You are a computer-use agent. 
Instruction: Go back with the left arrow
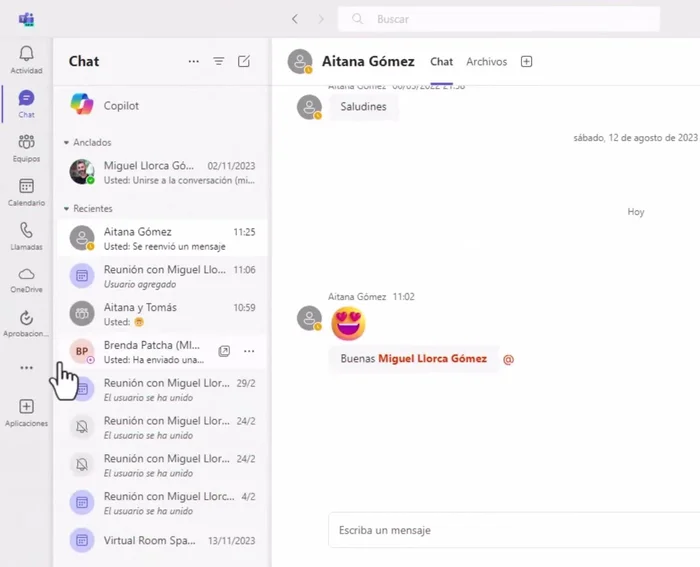tap(295, 19)
